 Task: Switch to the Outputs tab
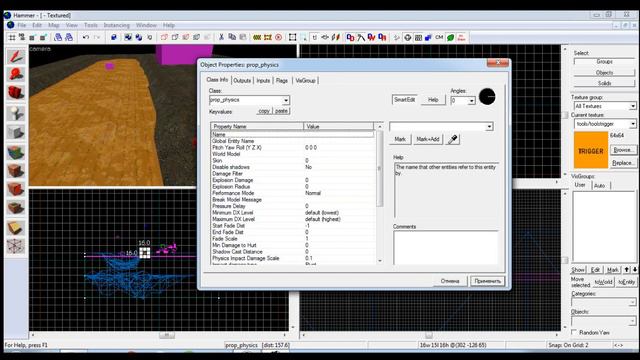tap(242, 81)
